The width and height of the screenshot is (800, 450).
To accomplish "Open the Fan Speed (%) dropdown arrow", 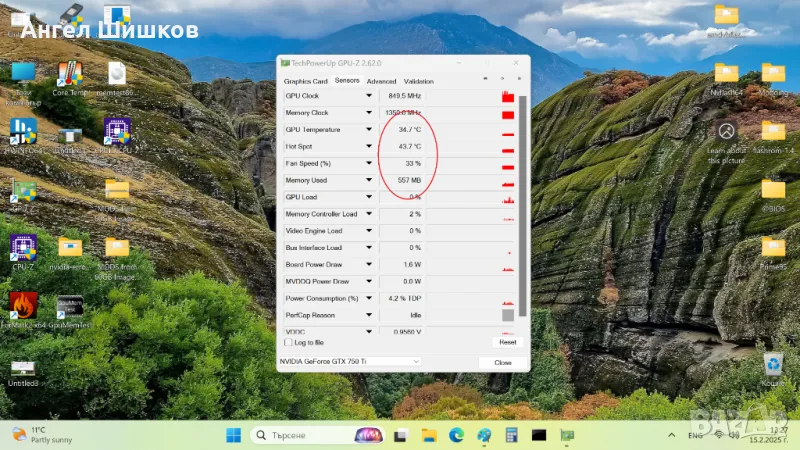I will (369, 163).
